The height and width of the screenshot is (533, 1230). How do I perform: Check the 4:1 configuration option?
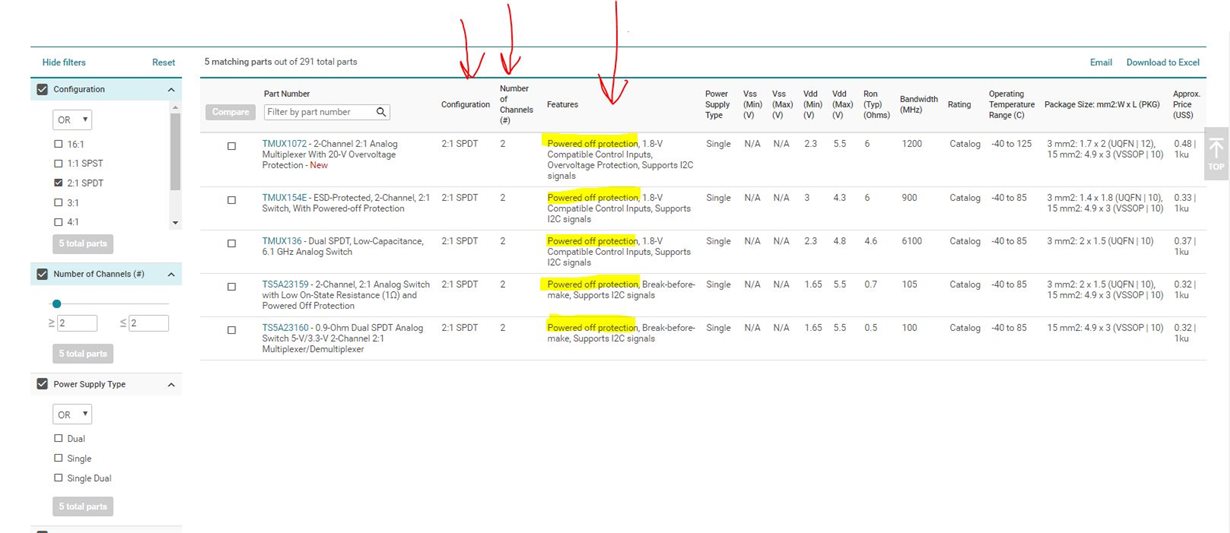(x=58, y=222)
